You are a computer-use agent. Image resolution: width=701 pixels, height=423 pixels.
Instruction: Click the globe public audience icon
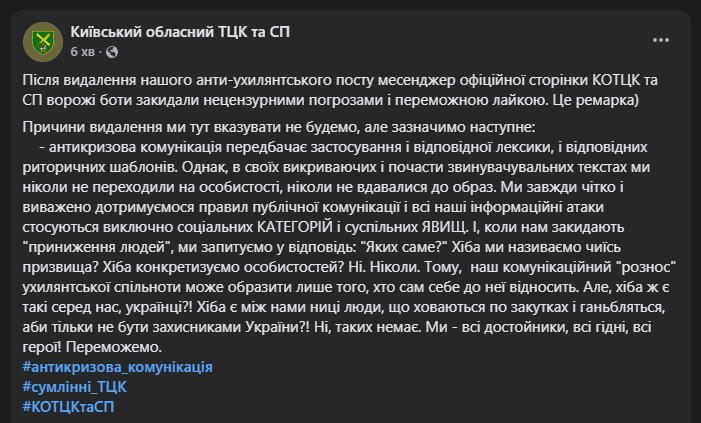111,51
